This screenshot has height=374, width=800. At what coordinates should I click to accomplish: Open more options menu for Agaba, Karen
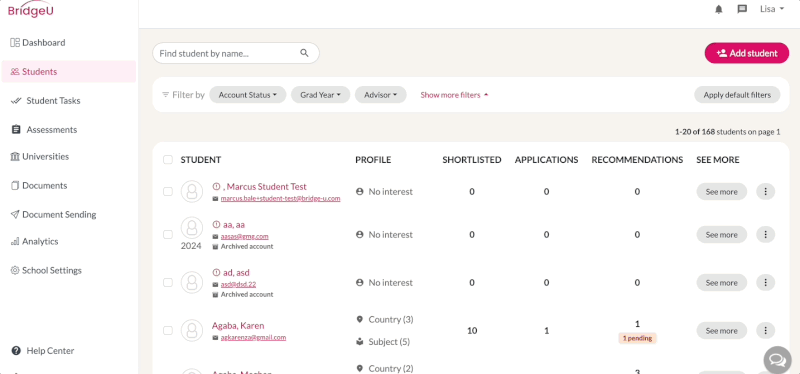click(x=765, y=331)
